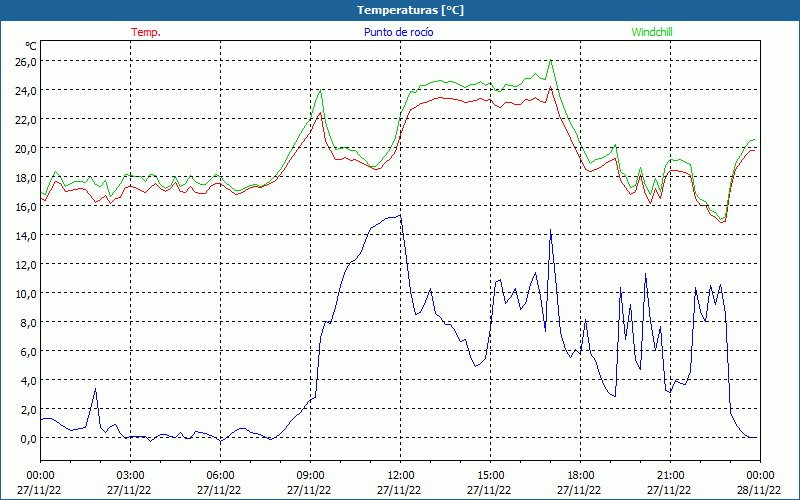Click the 12,0 y-axis value
The image size is (800, 500).
pyautogui.click(x=26, y=264)
